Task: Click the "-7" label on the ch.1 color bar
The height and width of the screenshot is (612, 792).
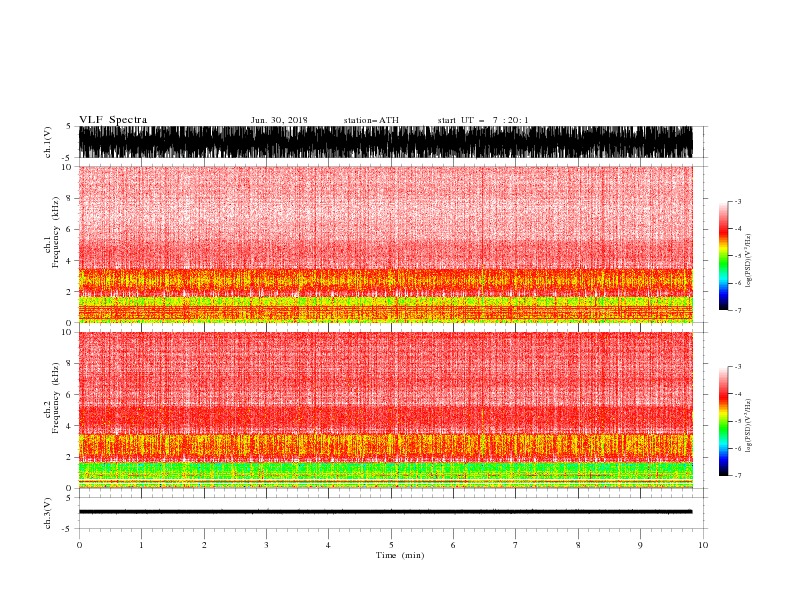Action: click(737, 310)
